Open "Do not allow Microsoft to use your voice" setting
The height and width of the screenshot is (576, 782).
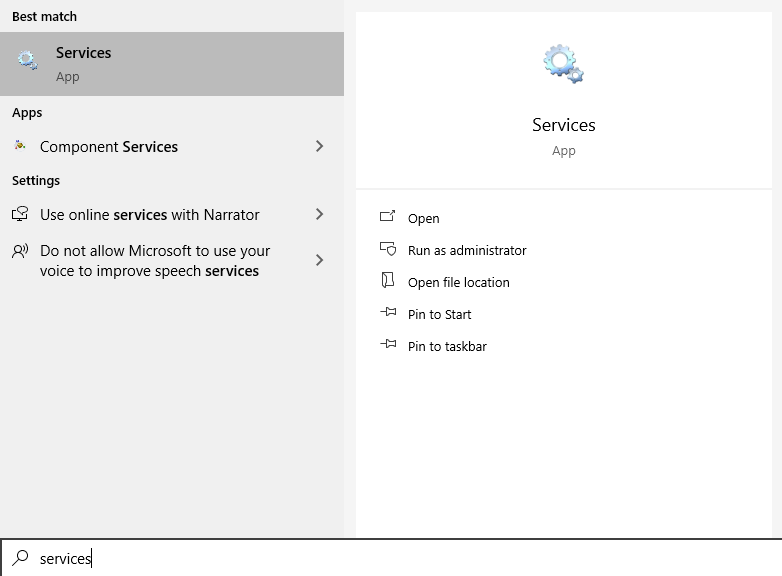[155, 260]
